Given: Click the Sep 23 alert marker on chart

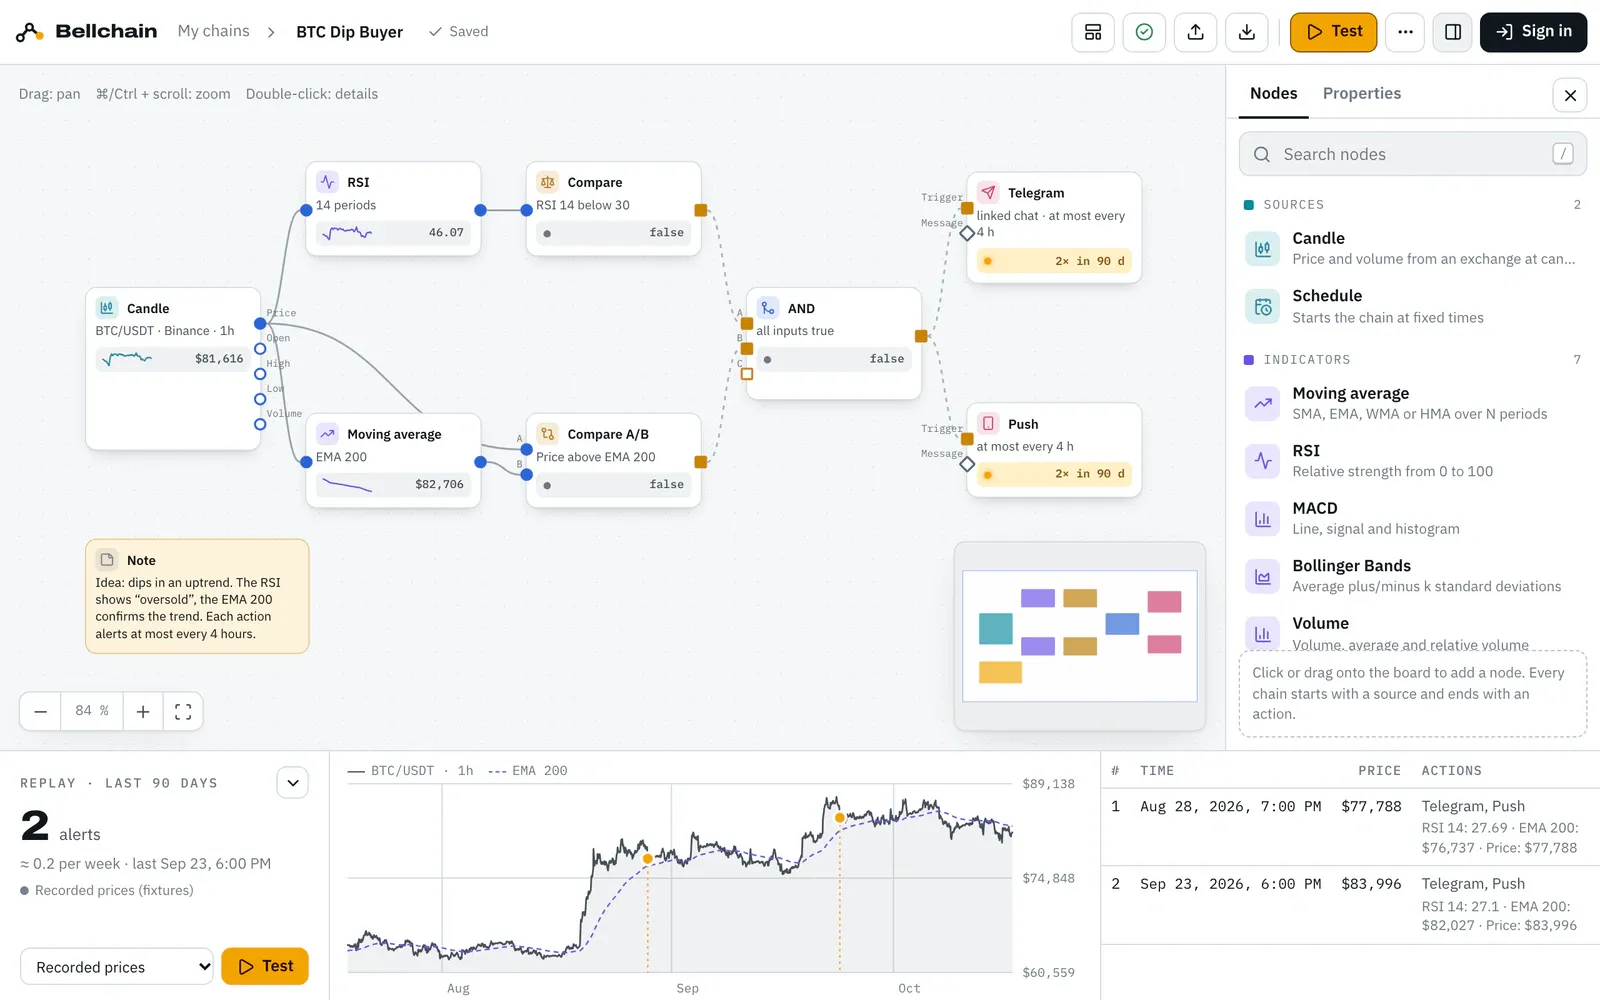Looking at the screenshot, I should pyautogui.click(x=840, y=818).
